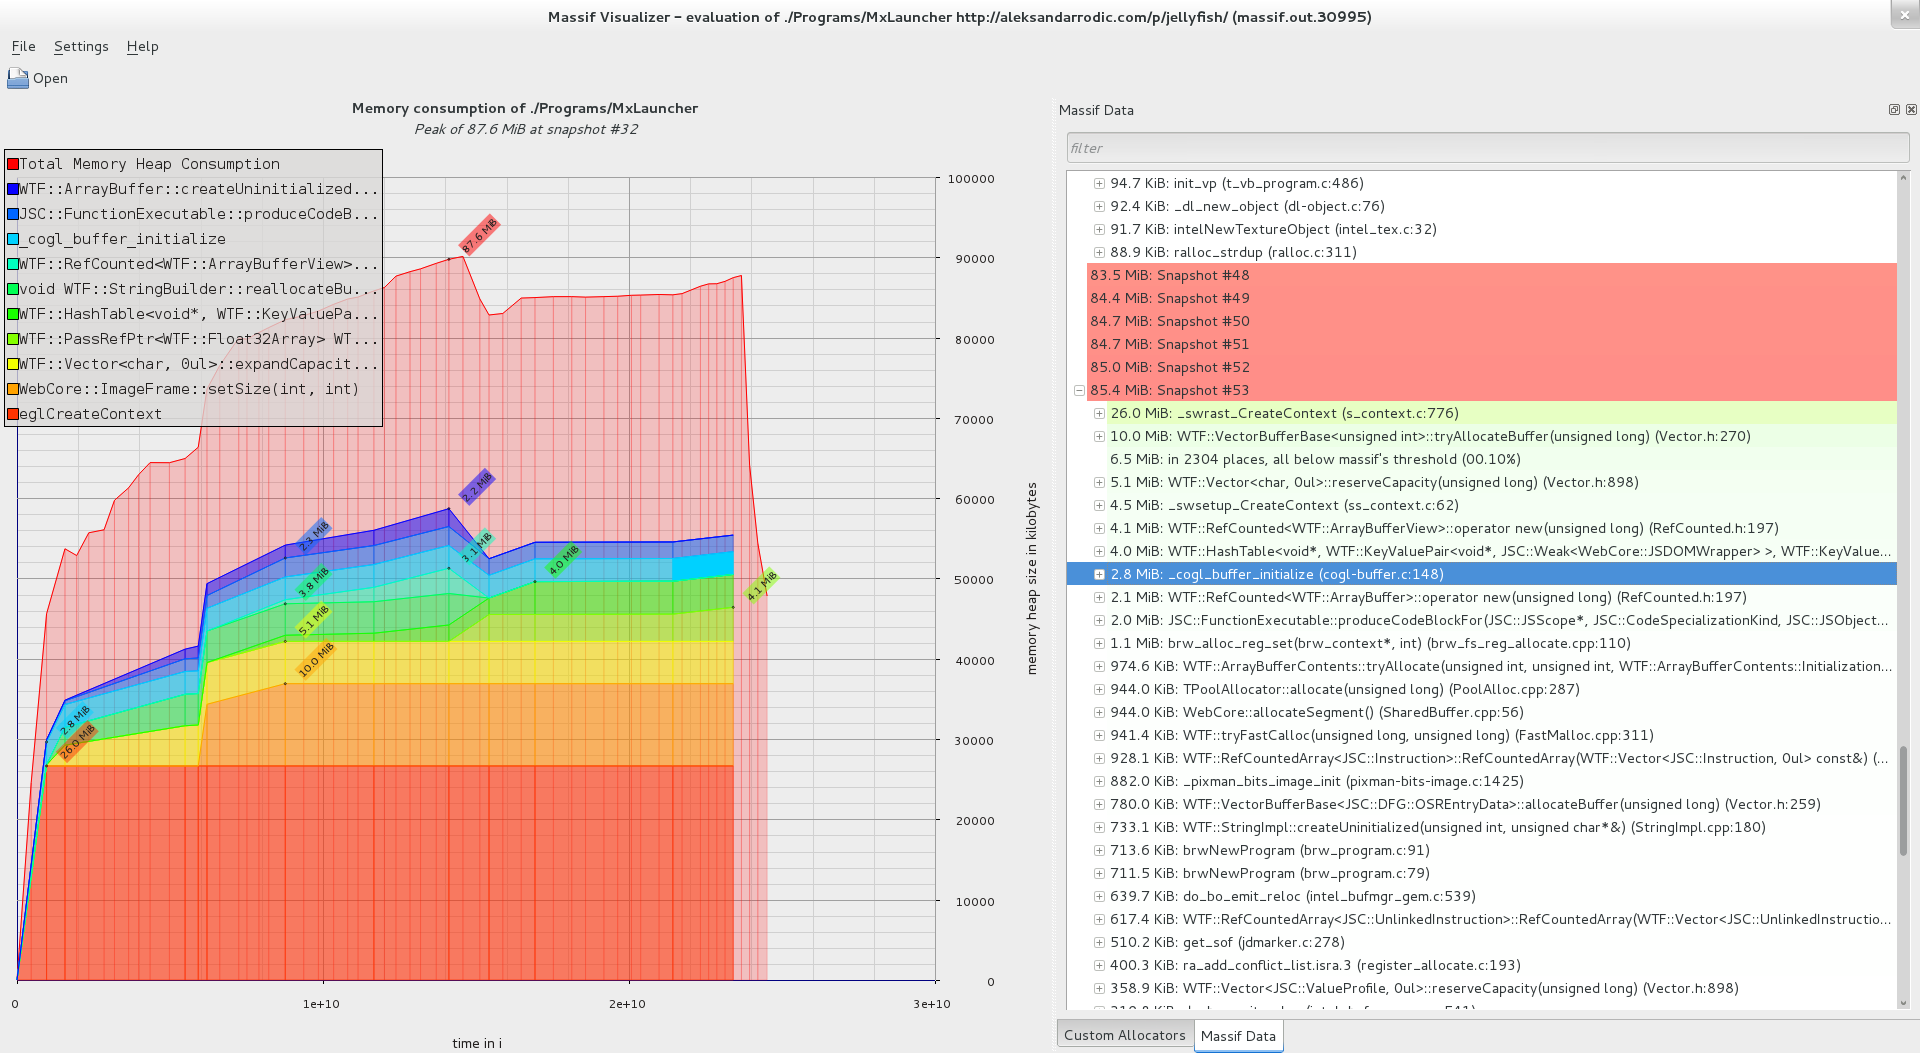Expand the _swrast_CreateContext entry
The width and height of the screenshot is (1920, 1053).
1099,414
